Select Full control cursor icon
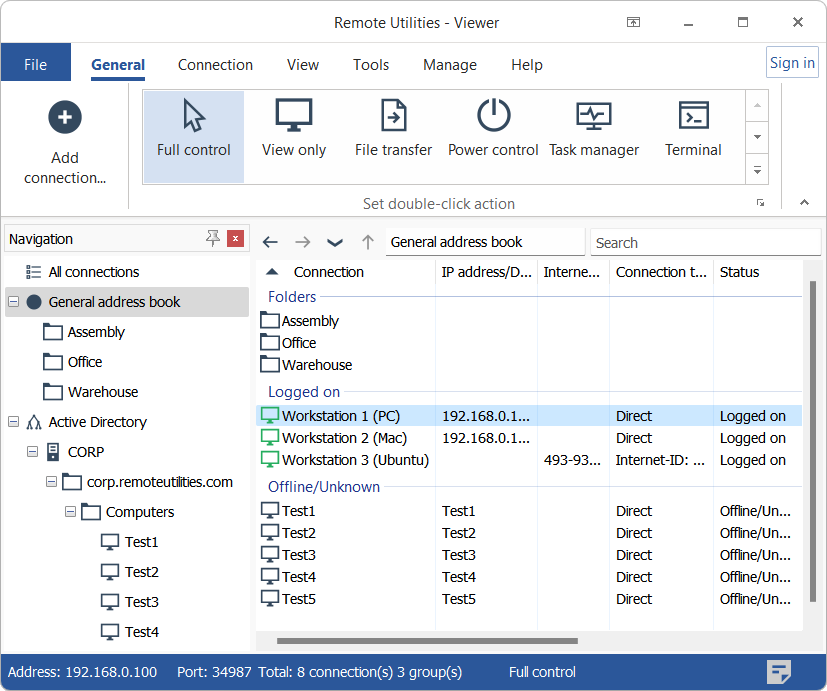 click(194, 116)
